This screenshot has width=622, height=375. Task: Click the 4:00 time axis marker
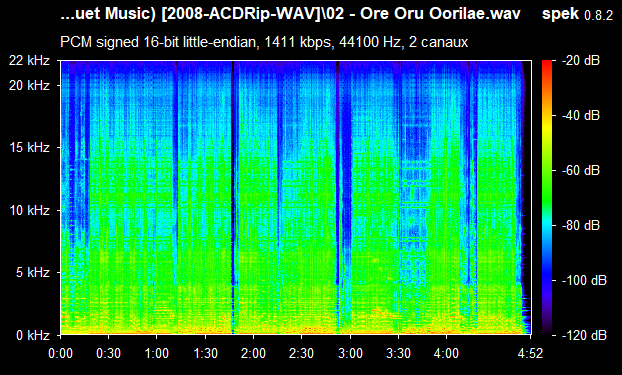447,353
